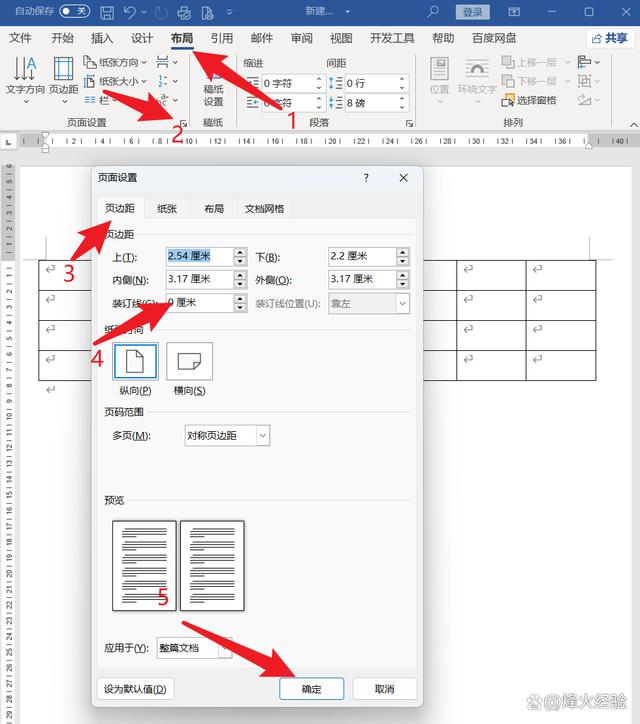Select the 页边距 dialog tab

pyautogui.click(x=120, y=208)
